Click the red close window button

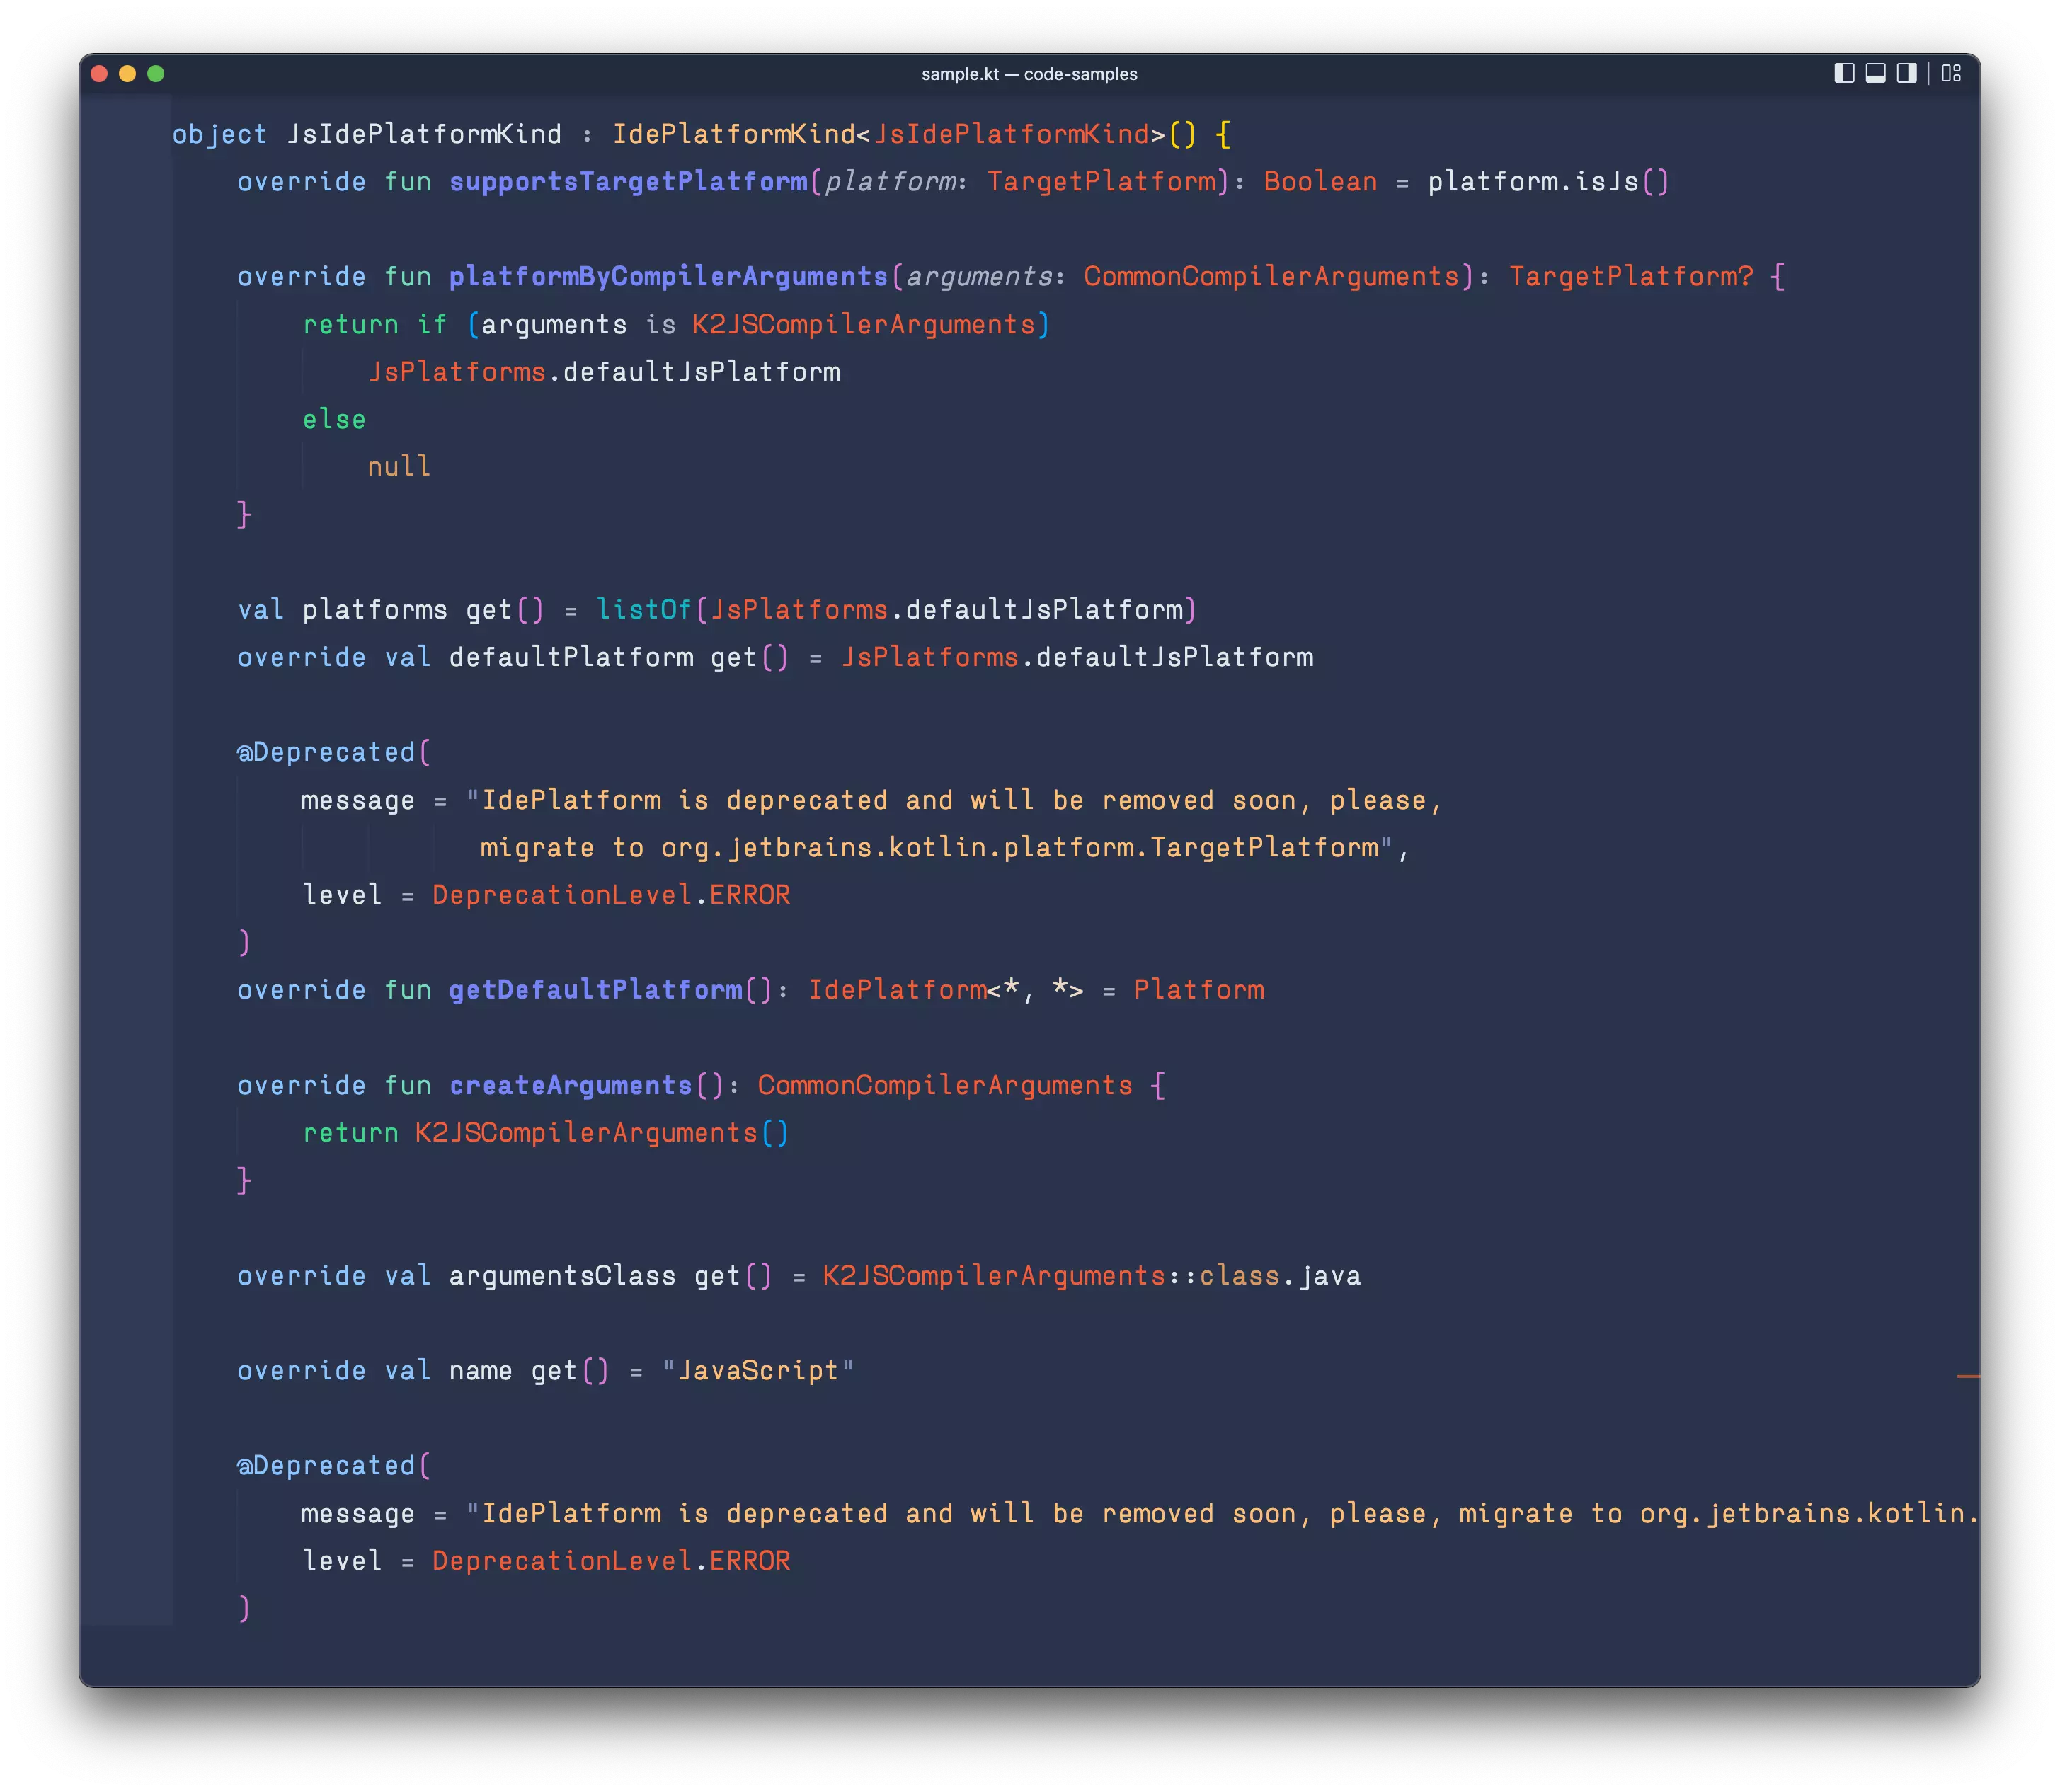[x=99, y=73]
